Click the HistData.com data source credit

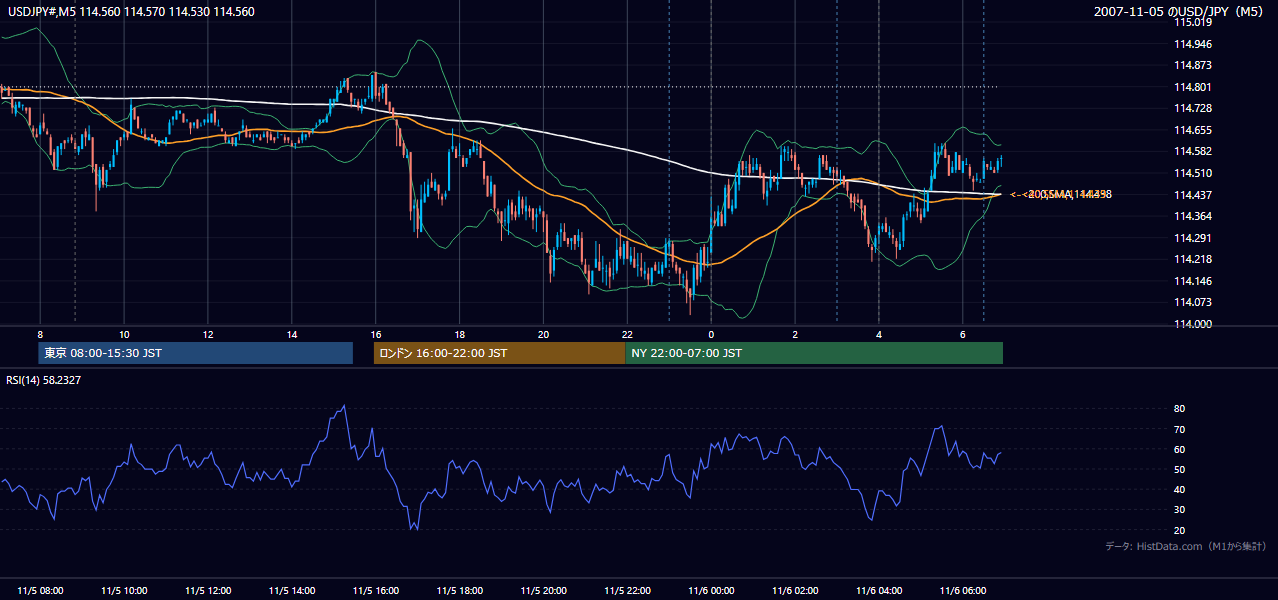(1186, 546)
